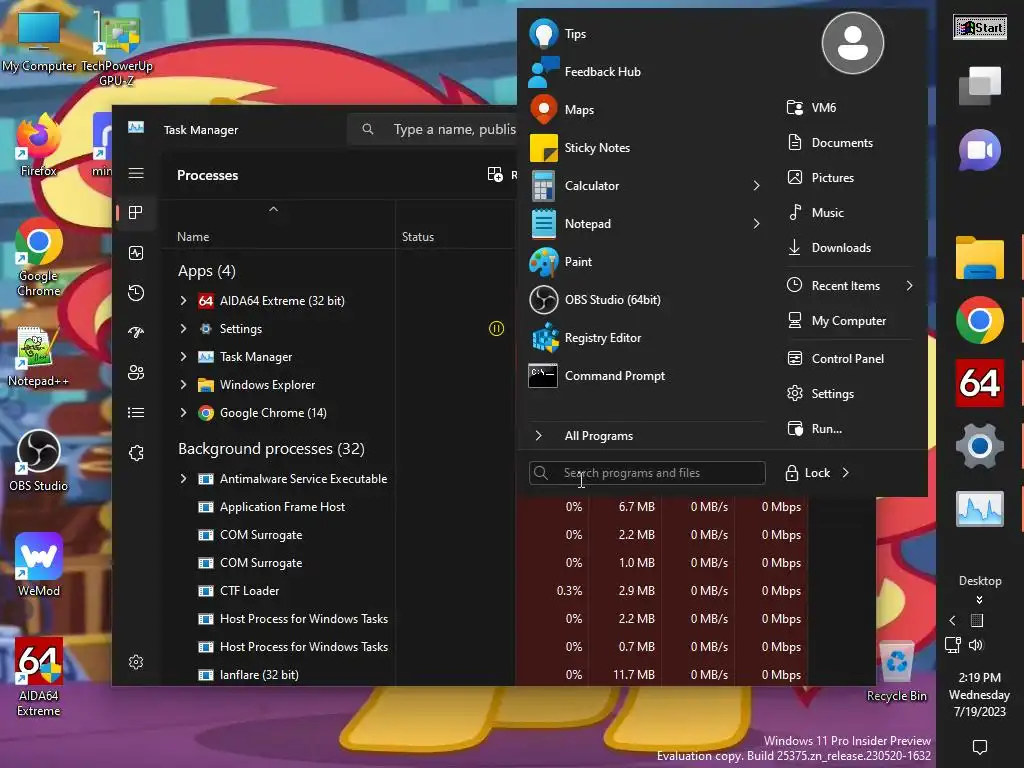
Task: Expand the Recent Items submenu arrow
Action: click(x=909, y=285)
